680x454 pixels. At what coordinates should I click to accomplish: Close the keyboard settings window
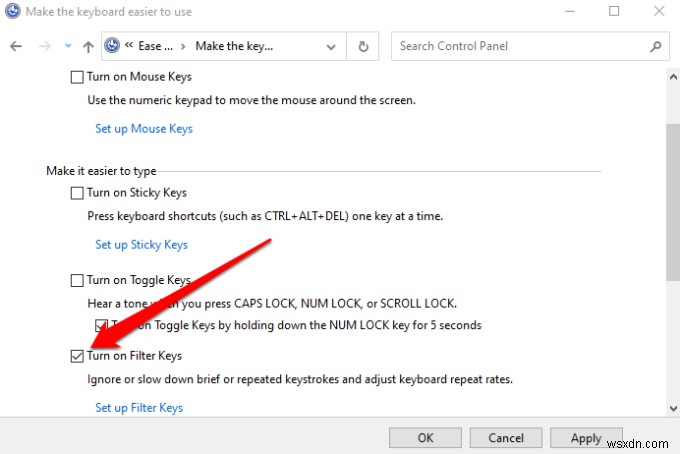tap(659, 11)
